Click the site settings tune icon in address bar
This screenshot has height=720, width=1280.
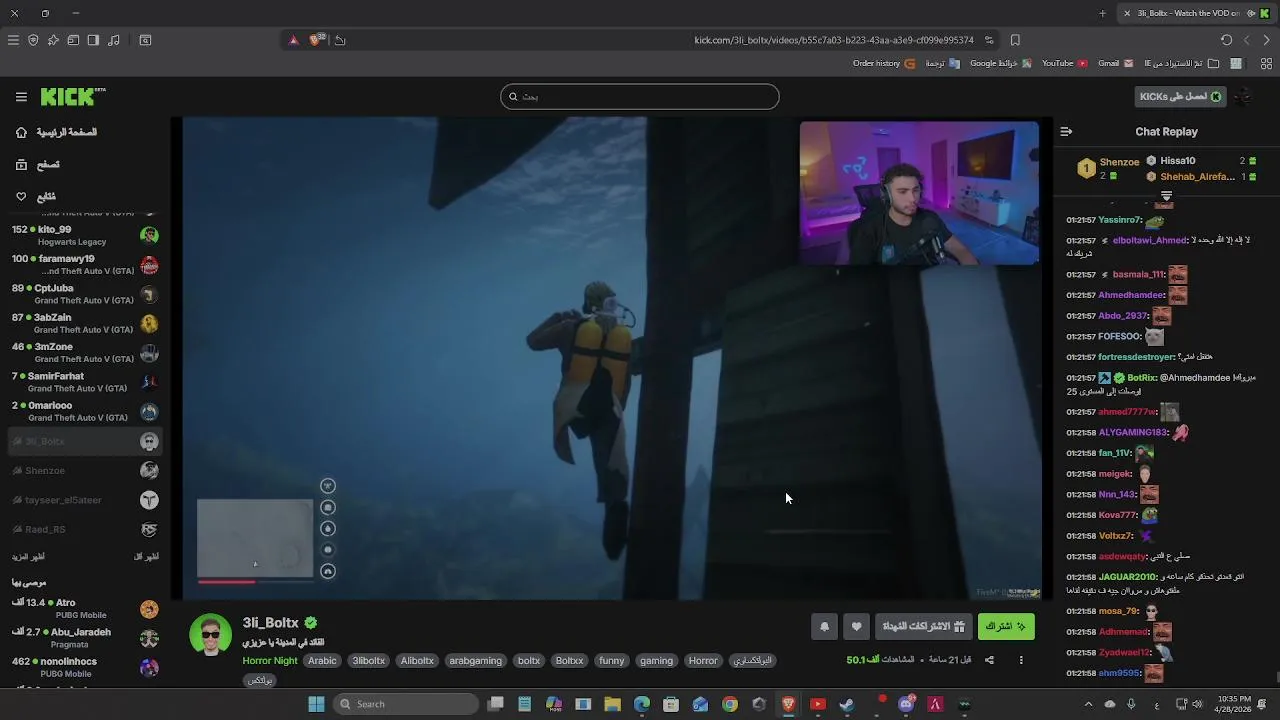pos(989,40)
